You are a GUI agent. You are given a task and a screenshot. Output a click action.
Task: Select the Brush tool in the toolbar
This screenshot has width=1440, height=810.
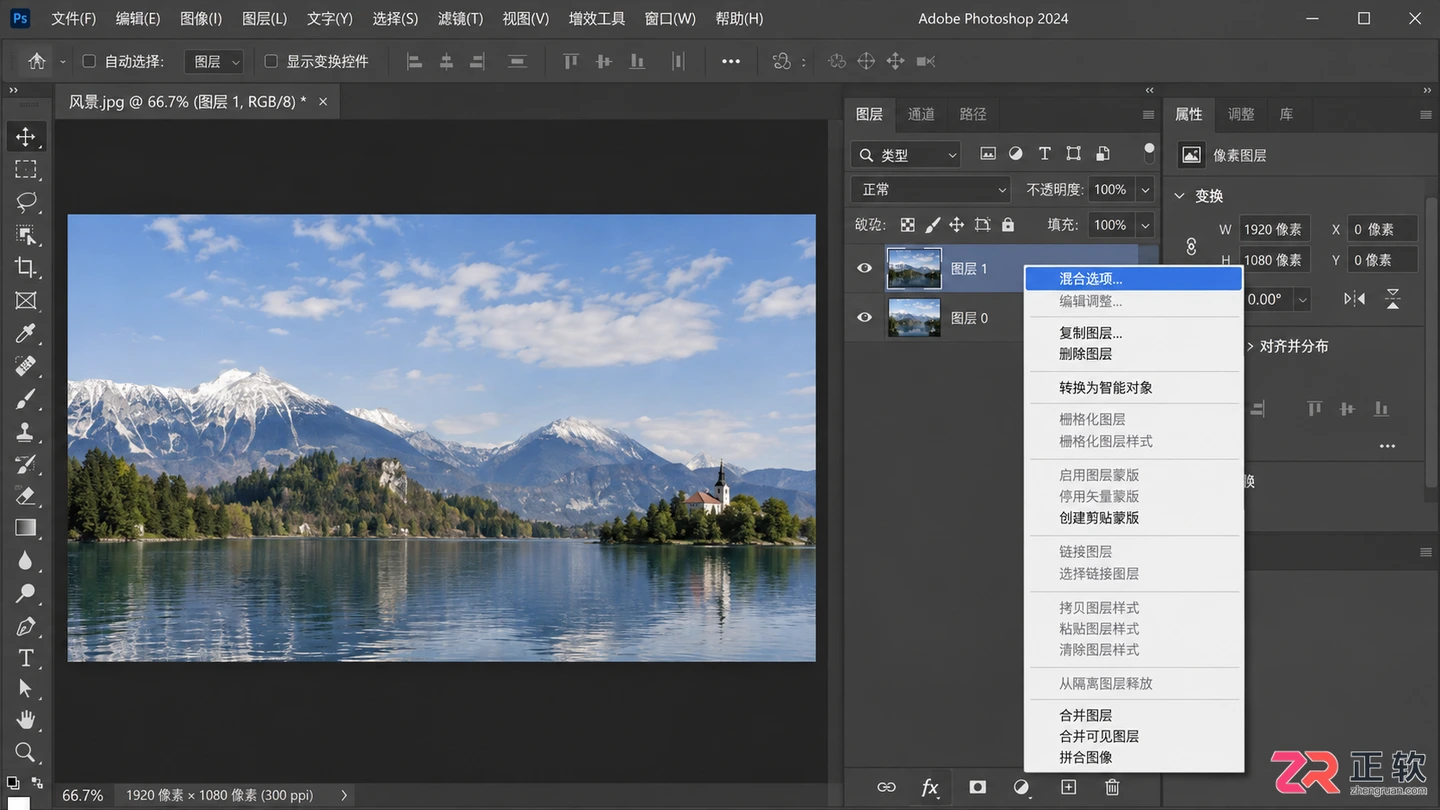pos(26,399)
